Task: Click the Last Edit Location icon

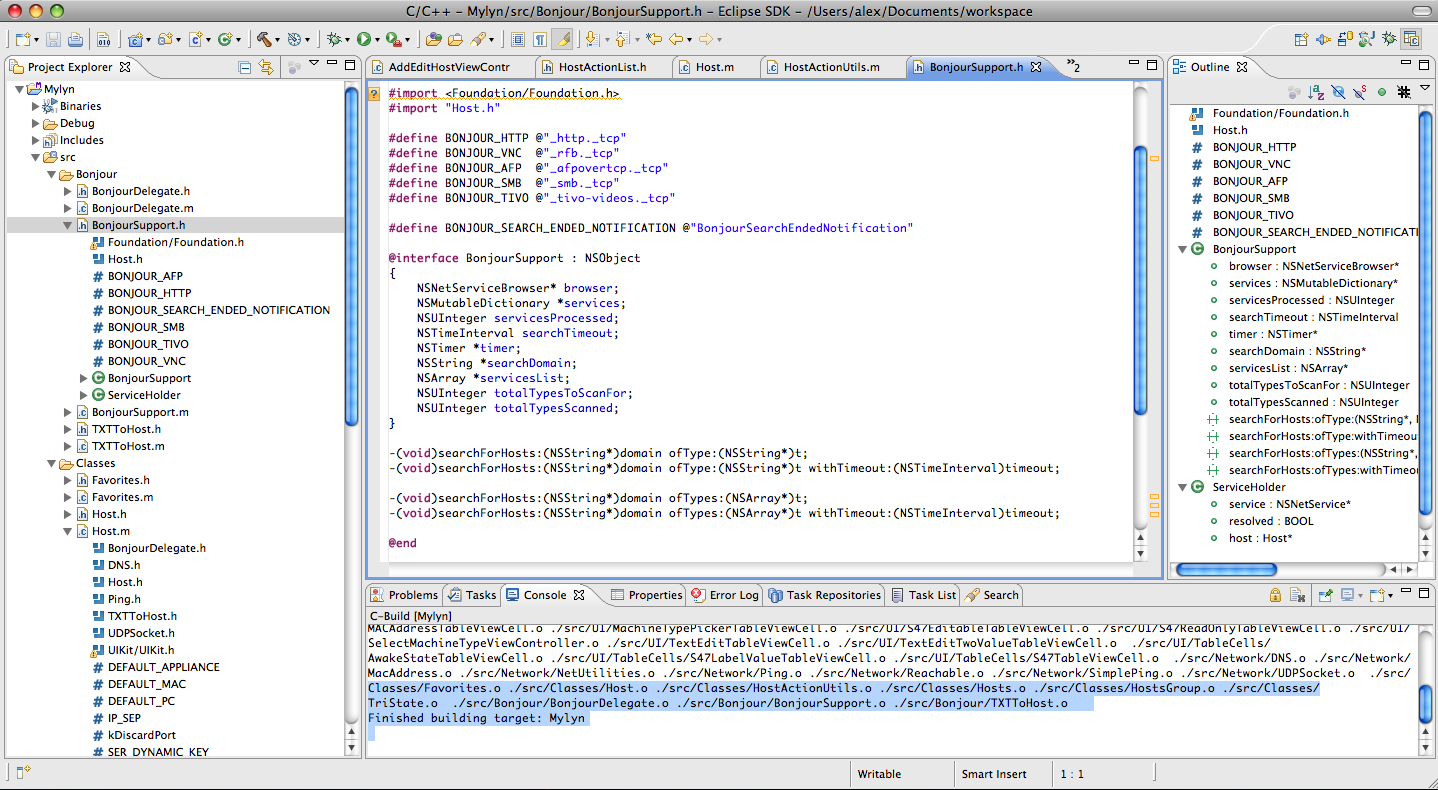Action: click(x=654, y=39)
